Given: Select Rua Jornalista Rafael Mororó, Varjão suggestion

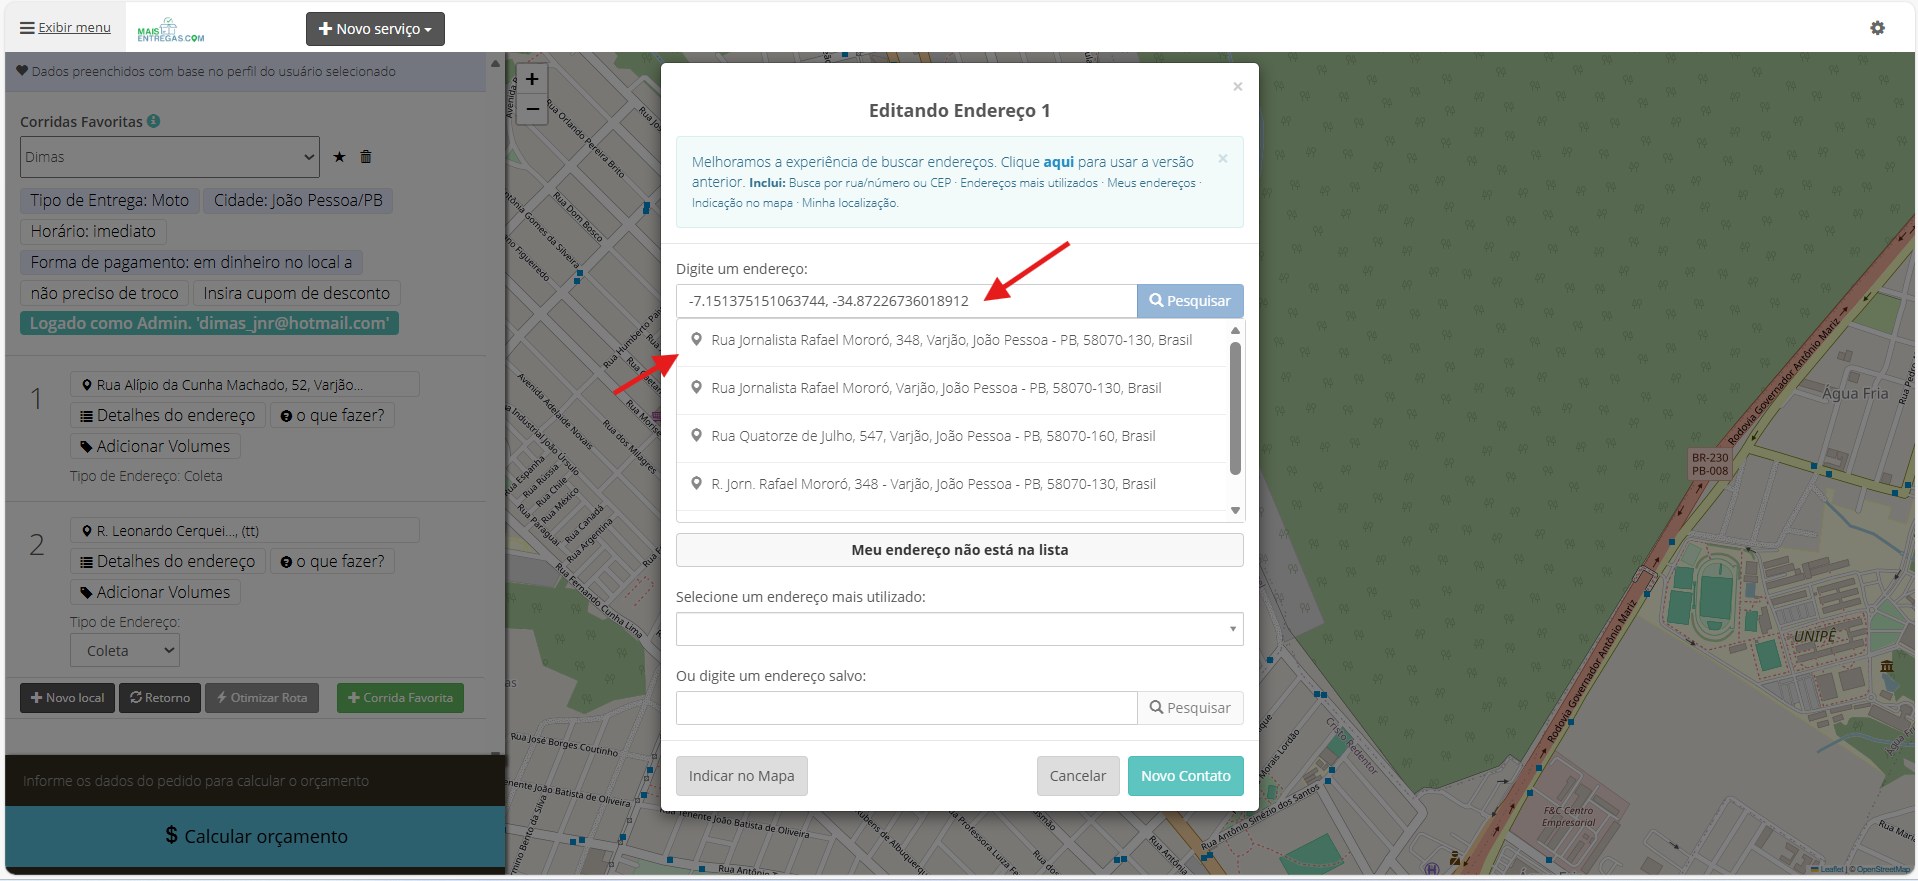Looking at the screenshot, I should pyautogui.click(x=952, y=388).
